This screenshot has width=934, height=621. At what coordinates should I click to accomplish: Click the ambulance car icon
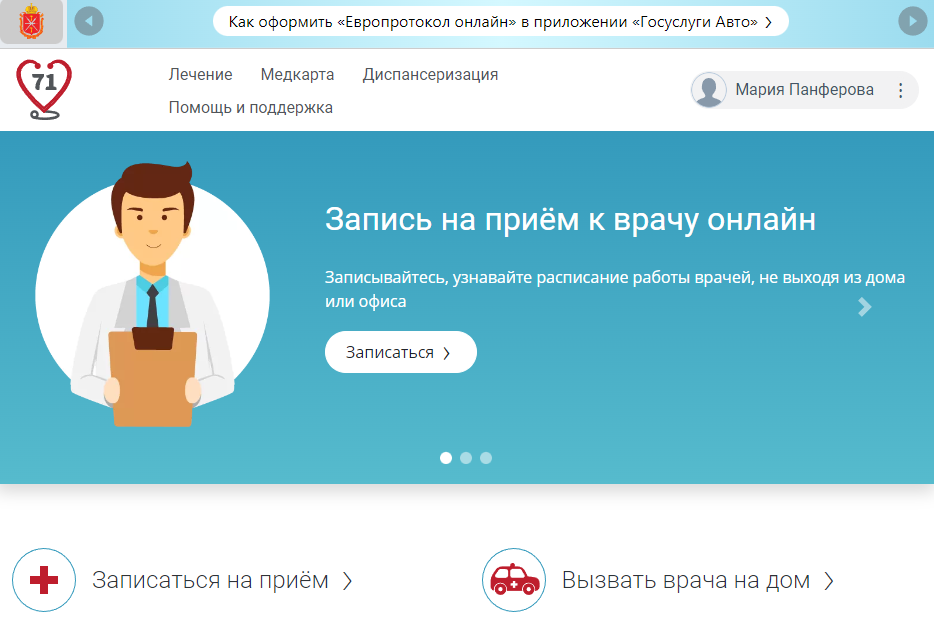pos(513,580)
